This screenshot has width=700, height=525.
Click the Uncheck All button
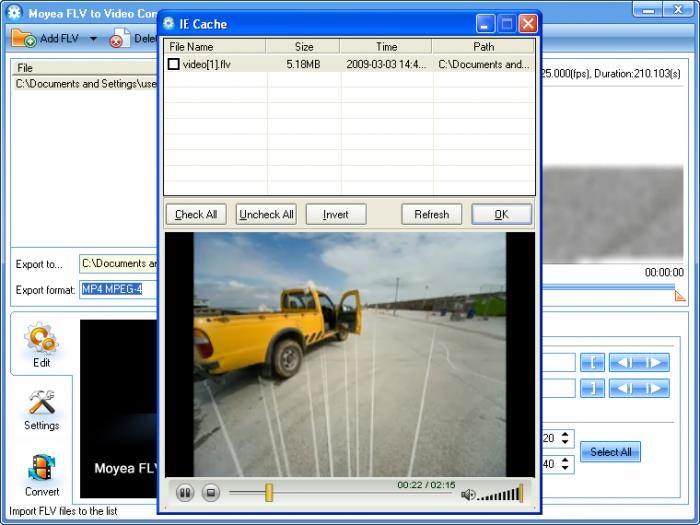pyautogui.click(x=266, y=215)
